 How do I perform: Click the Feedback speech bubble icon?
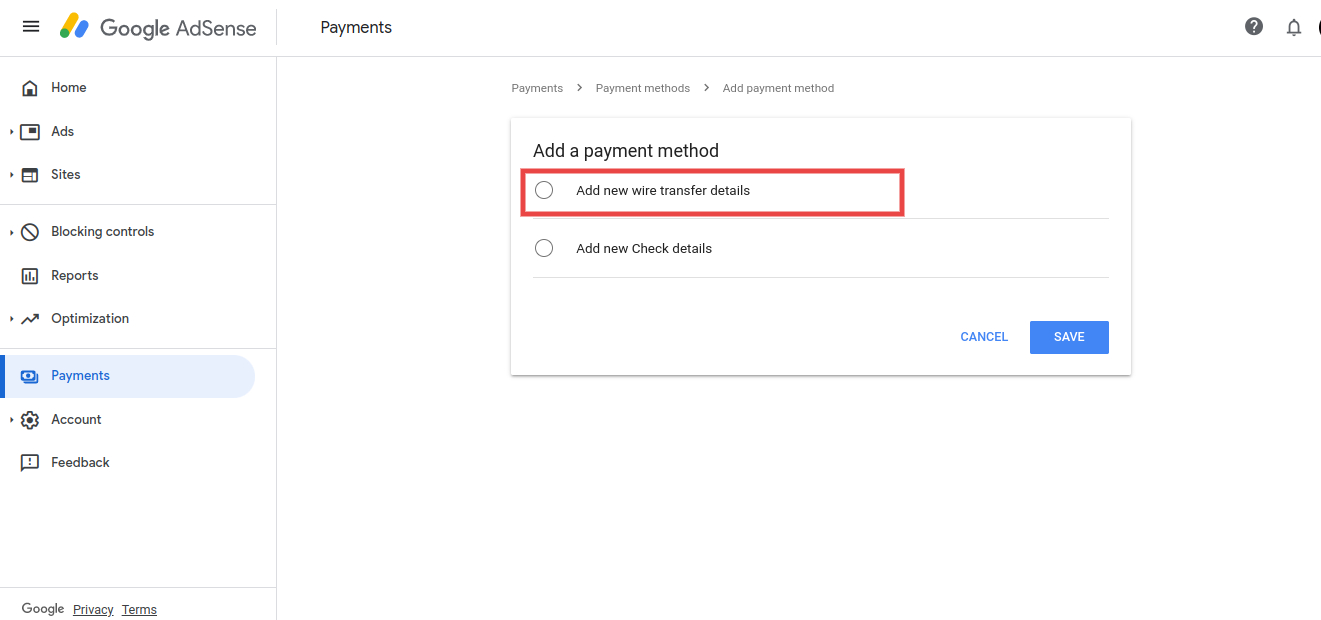pos(30,463)
